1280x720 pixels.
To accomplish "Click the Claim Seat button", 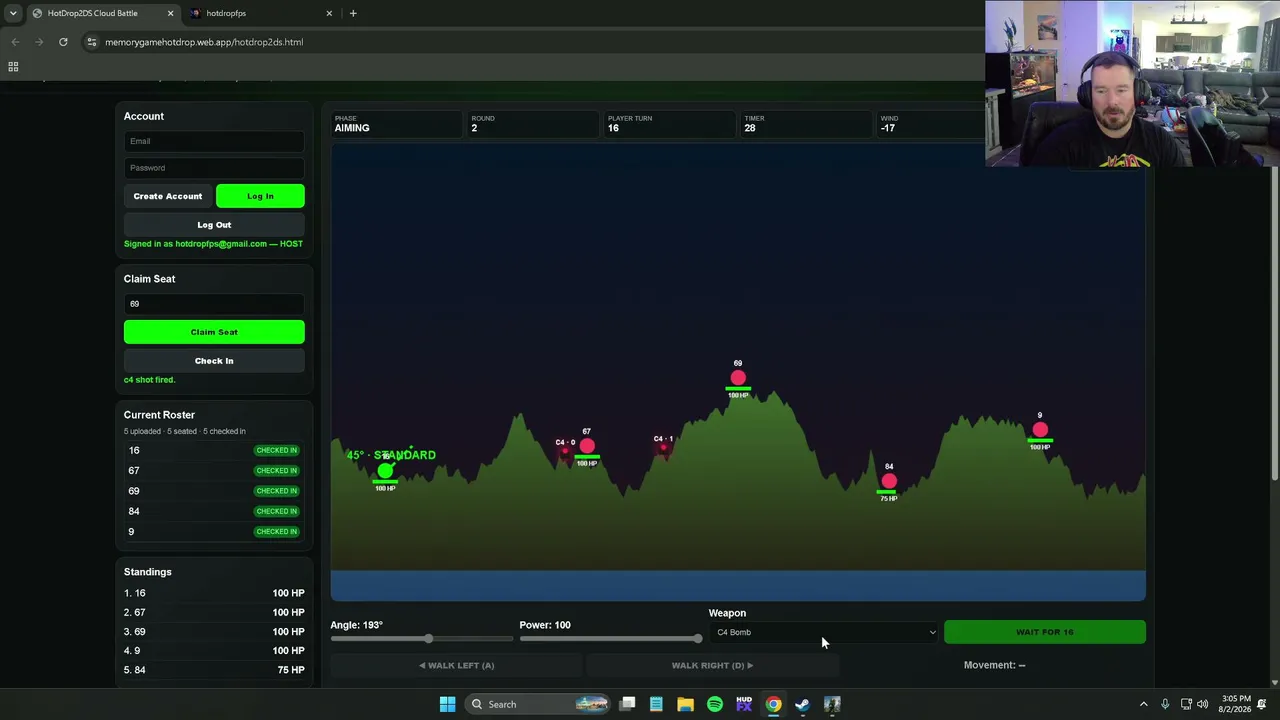I will (x=214, y=332).
